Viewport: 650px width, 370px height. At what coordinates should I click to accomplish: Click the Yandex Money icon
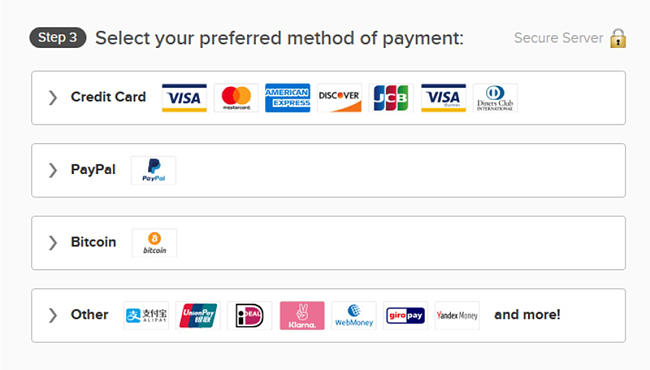click(457, 315)
